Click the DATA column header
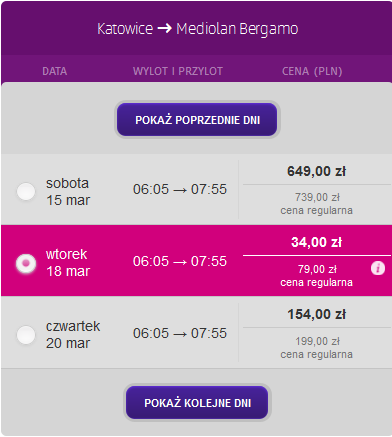The width and height of the screenshot is (392, 437). (x=55, y=71)
